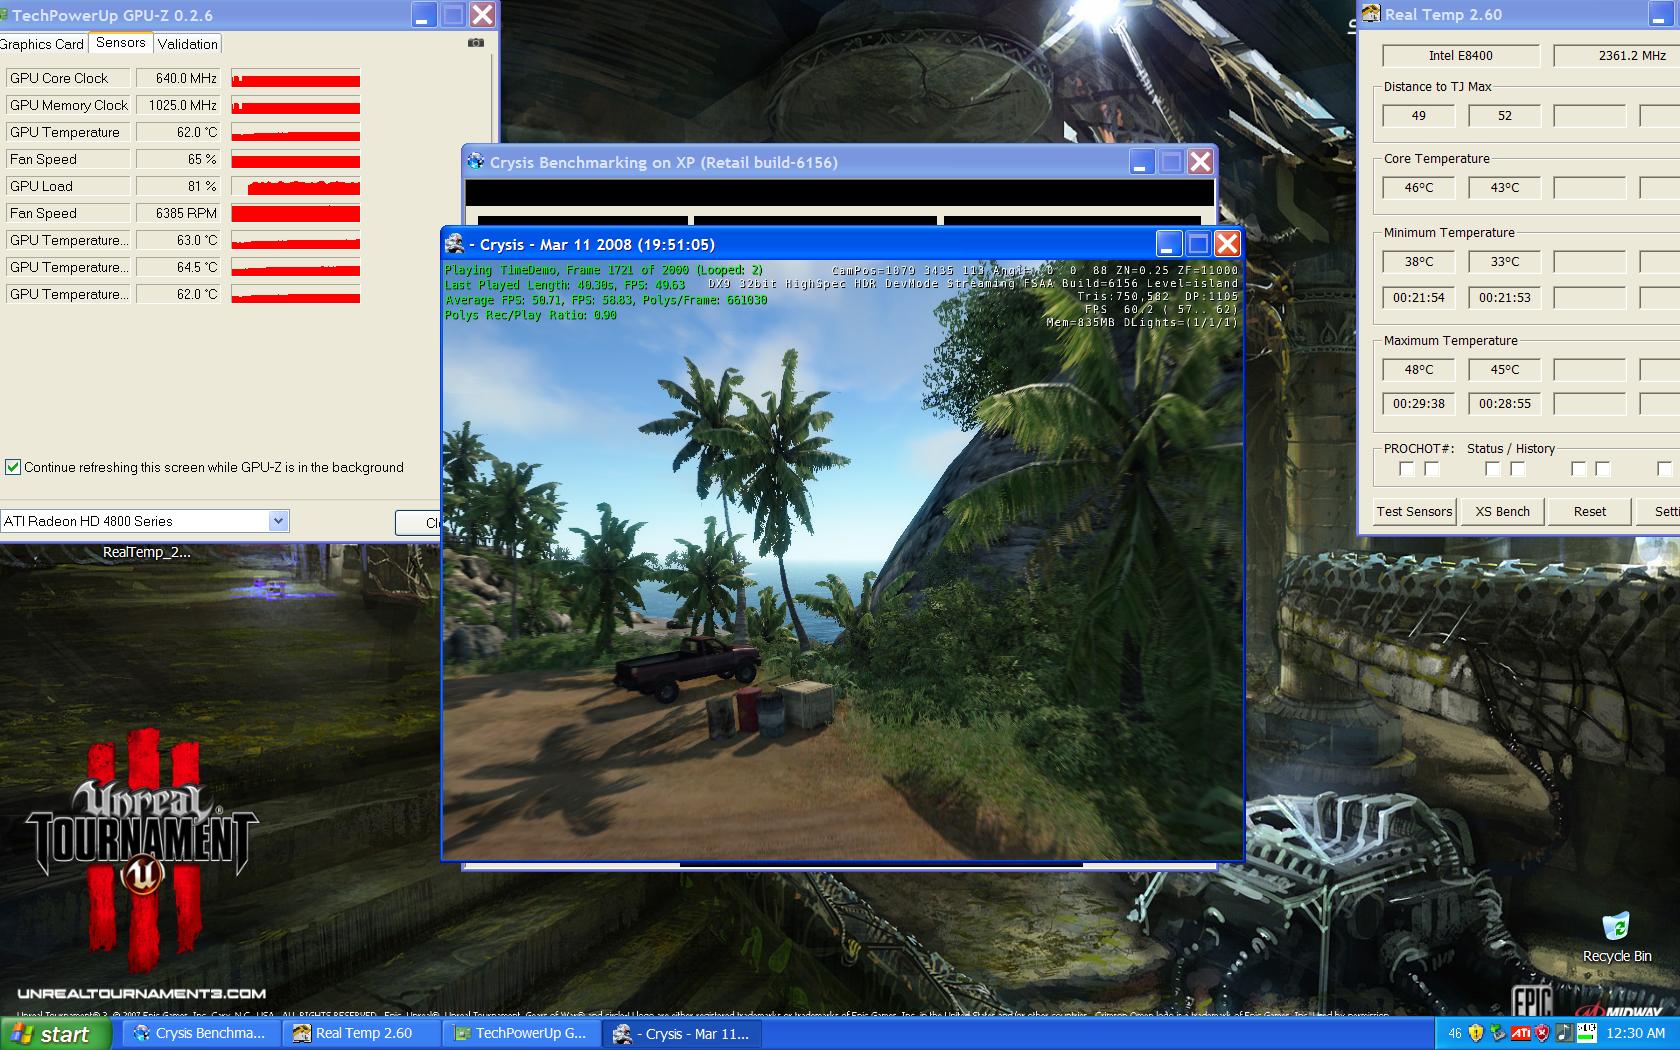Click Distance to TJ Max value 49
Screen dimensions: 1680x1050
click(1418, 116)
